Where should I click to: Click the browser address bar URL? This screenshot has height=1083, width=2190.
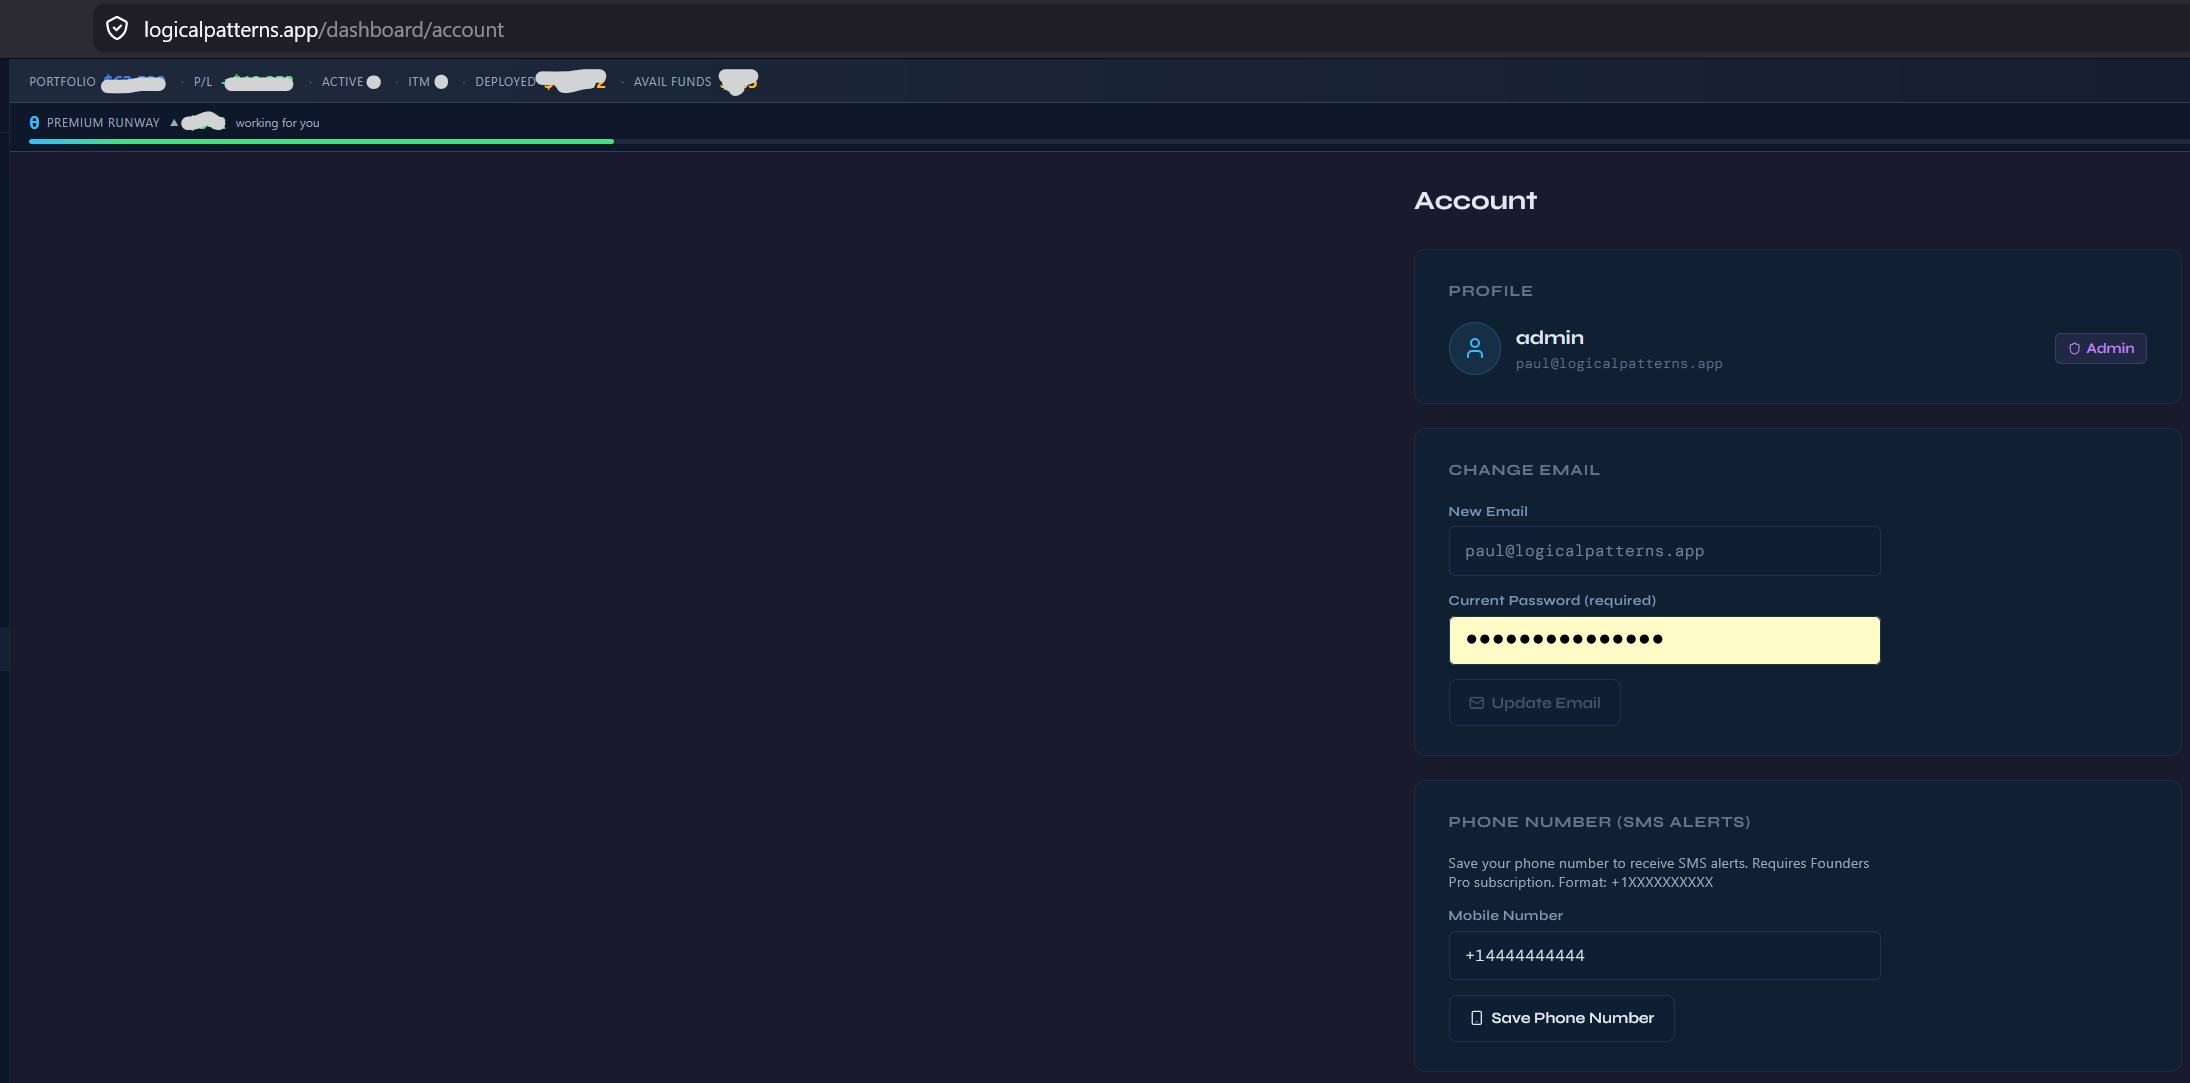[x=323, y=29]
